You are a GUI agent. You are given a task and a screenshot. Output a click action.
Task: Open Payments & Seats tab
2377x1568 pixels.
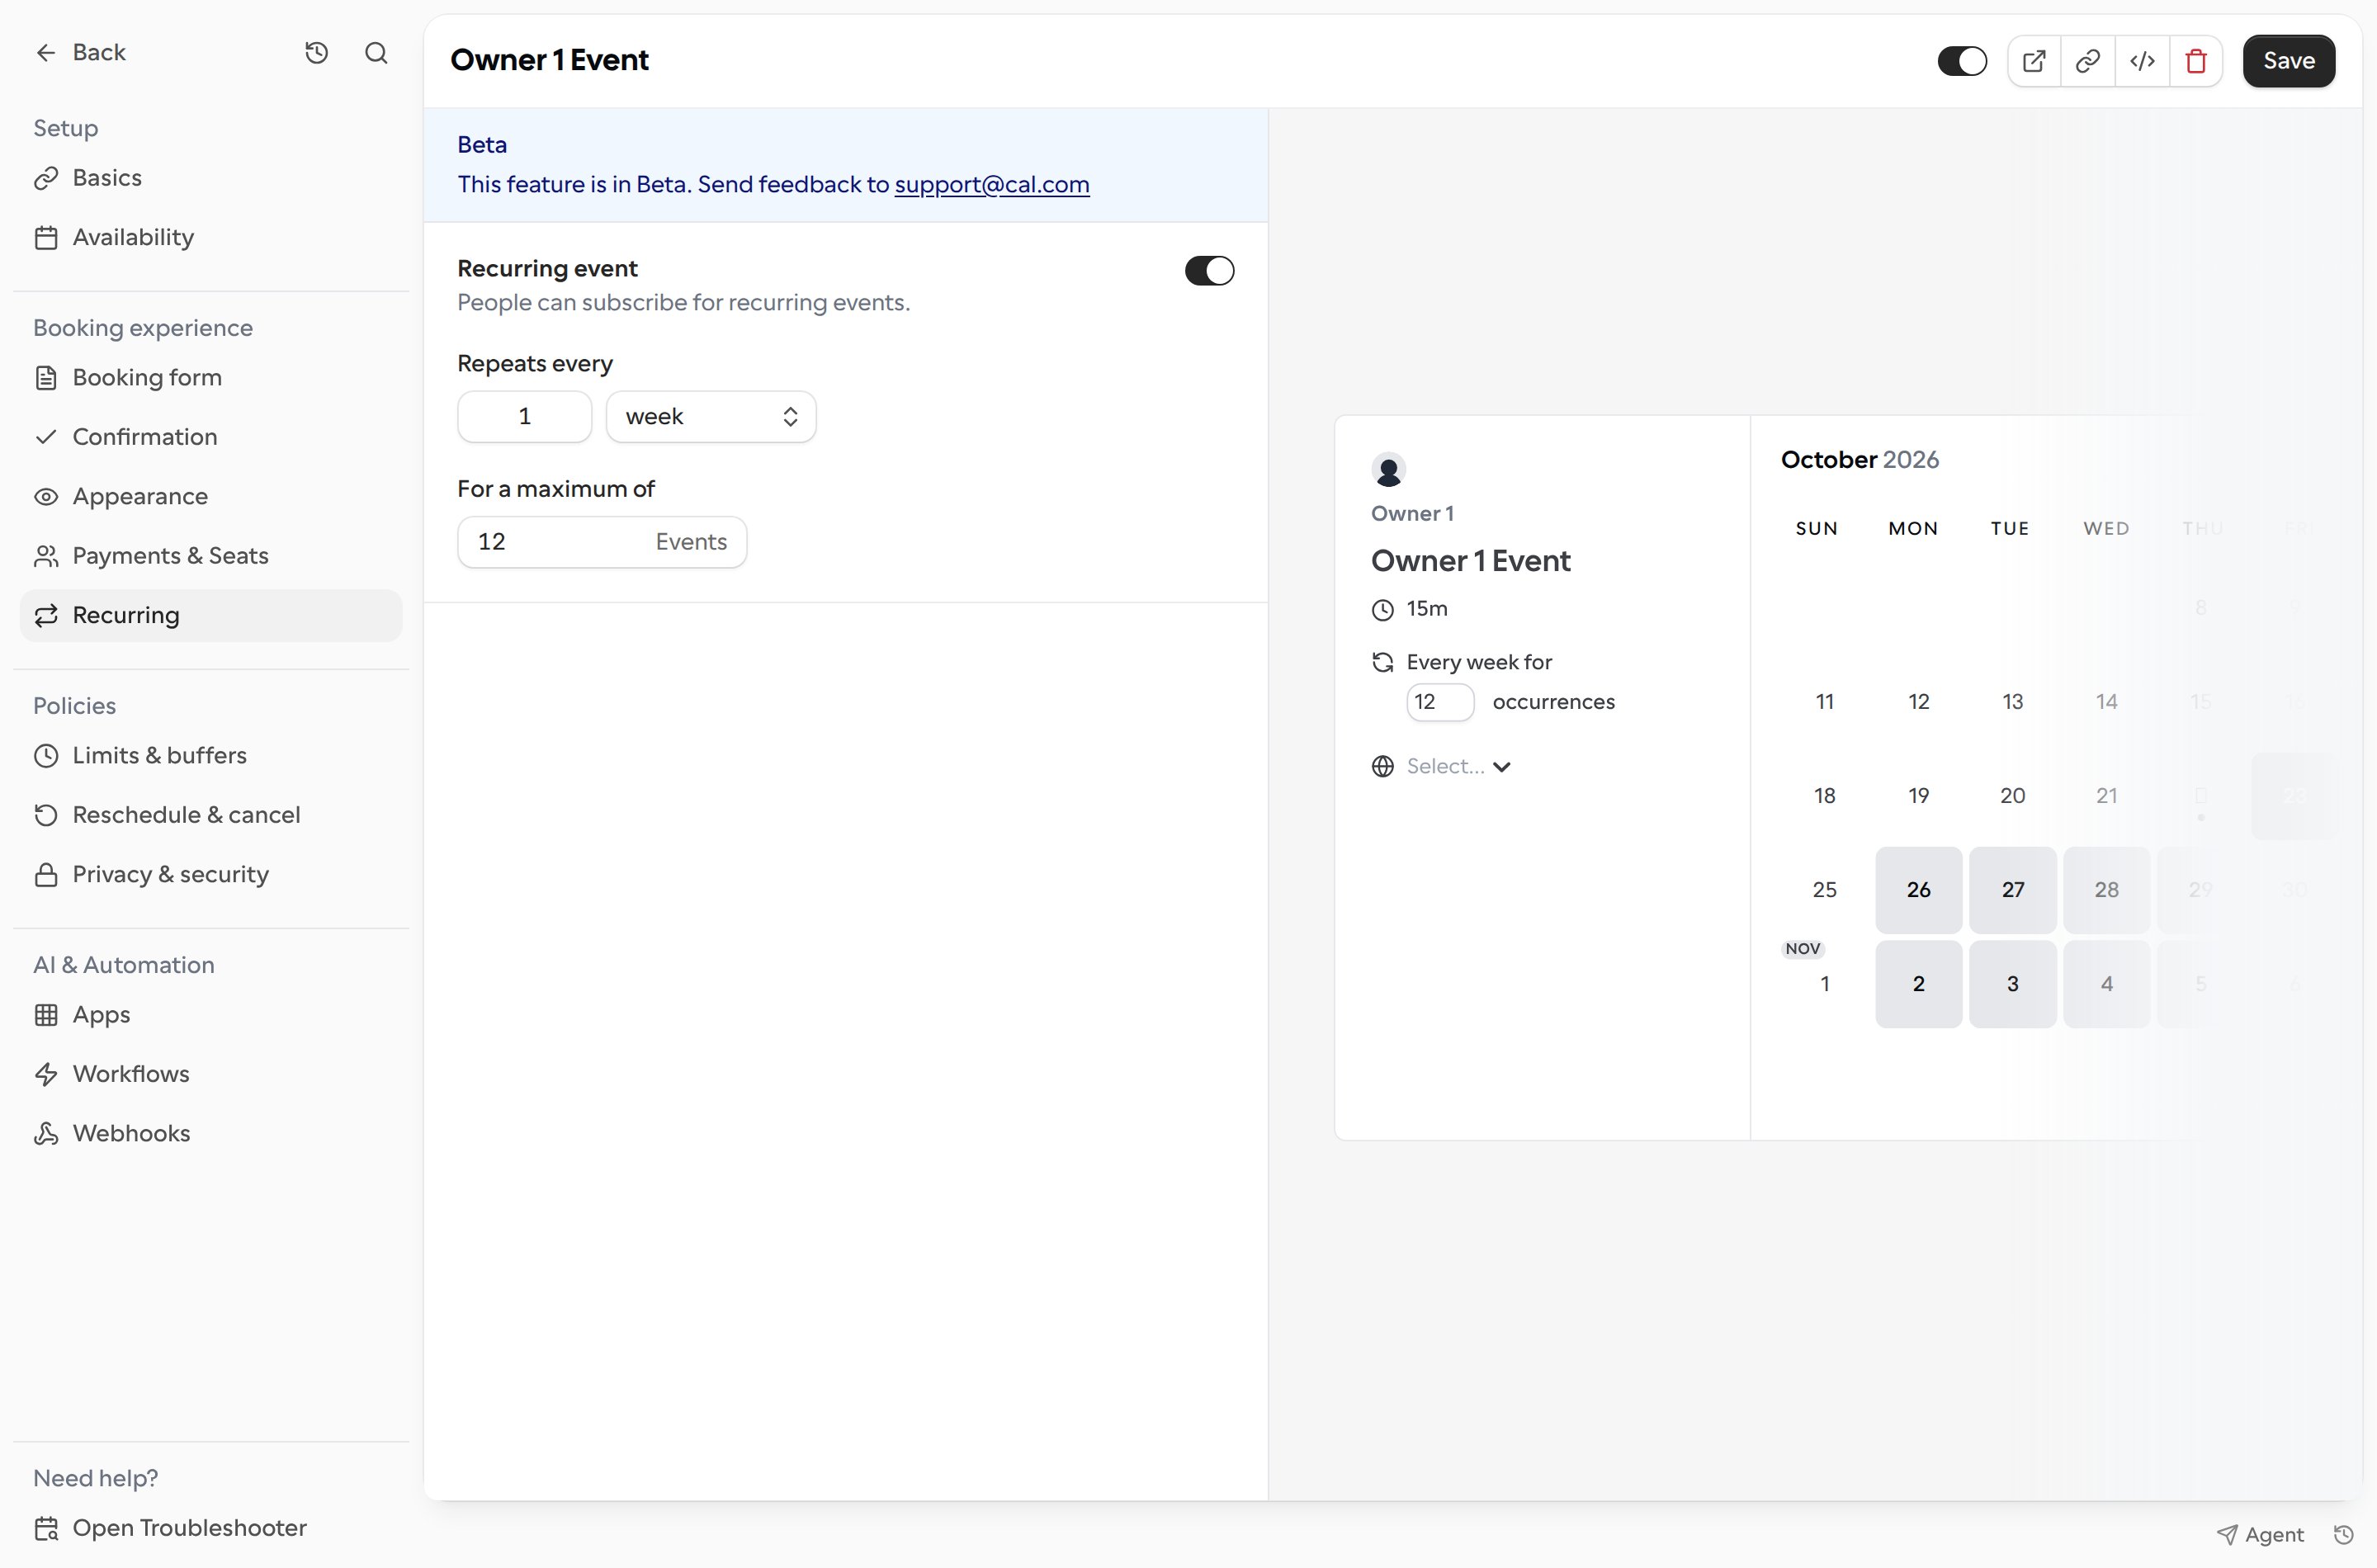(211, 556)
